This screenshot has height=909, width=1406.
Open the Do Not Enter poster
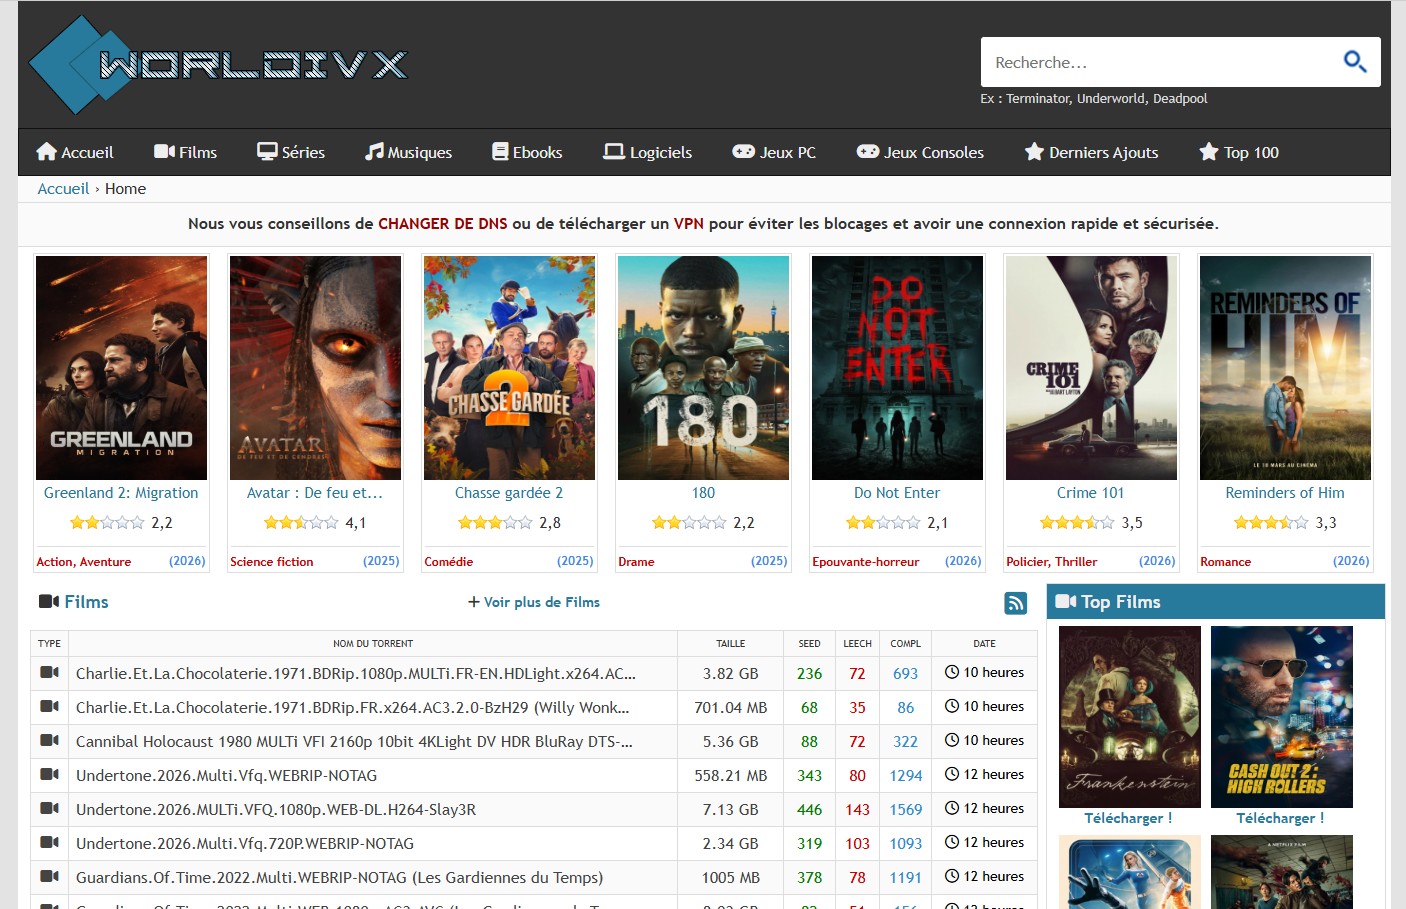pyautogui.click(x=897, y=368)
